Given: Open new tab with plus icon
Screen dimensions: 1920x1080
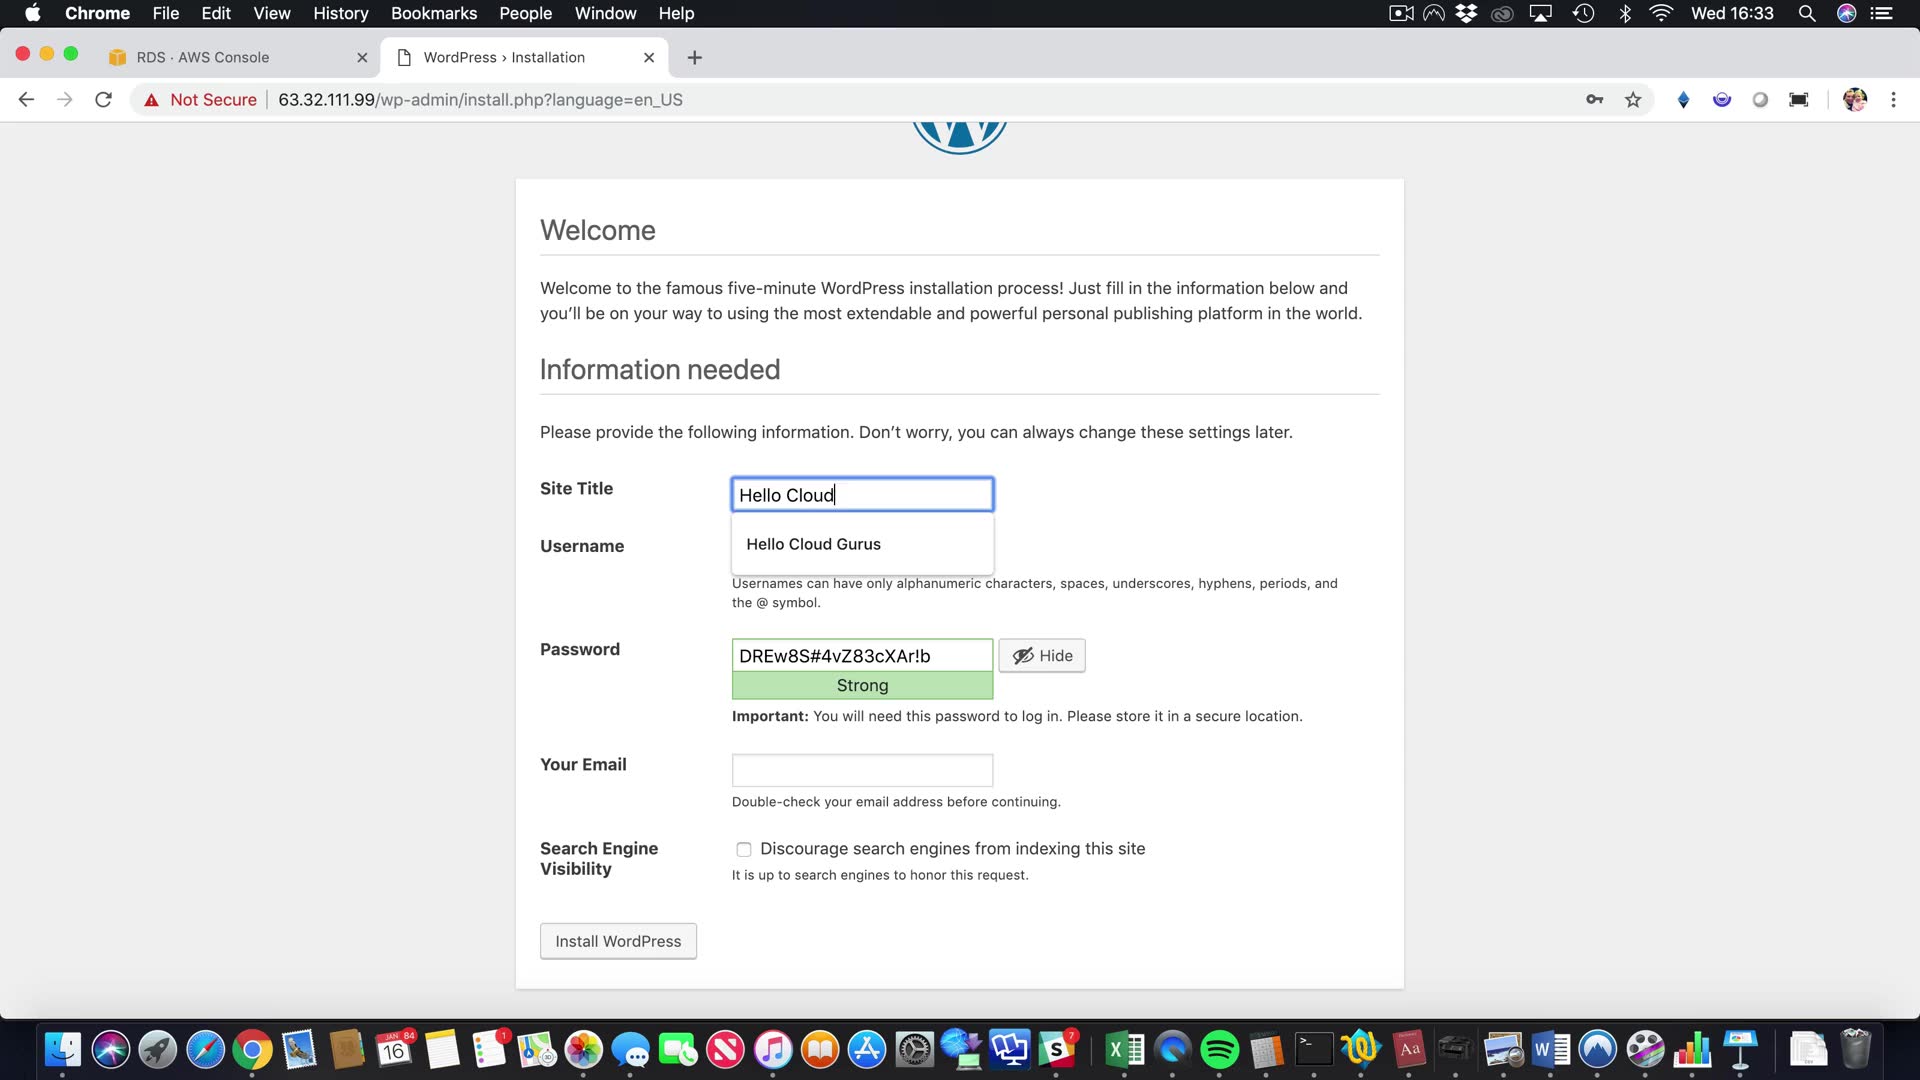Looking at the screenshot, I should 694,58.
